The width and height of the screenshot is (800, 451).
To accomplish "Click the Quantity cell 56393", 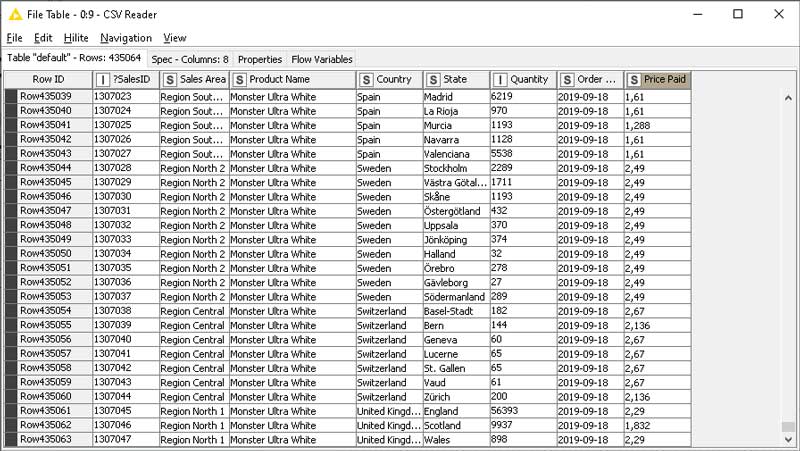I will pos(523,411).
